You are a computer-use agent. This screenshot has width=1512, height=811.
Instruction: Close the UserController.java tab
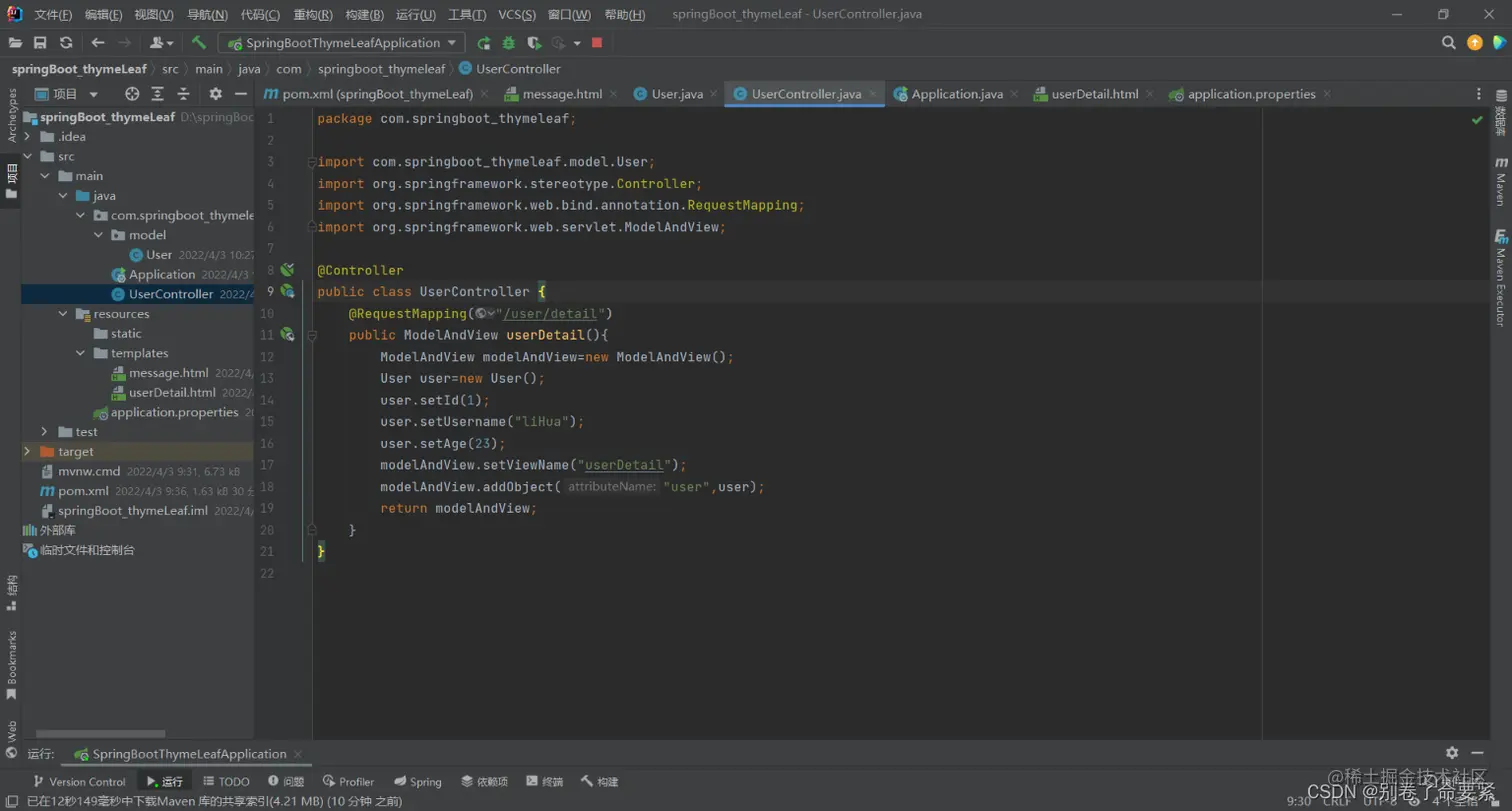[873, 94]
